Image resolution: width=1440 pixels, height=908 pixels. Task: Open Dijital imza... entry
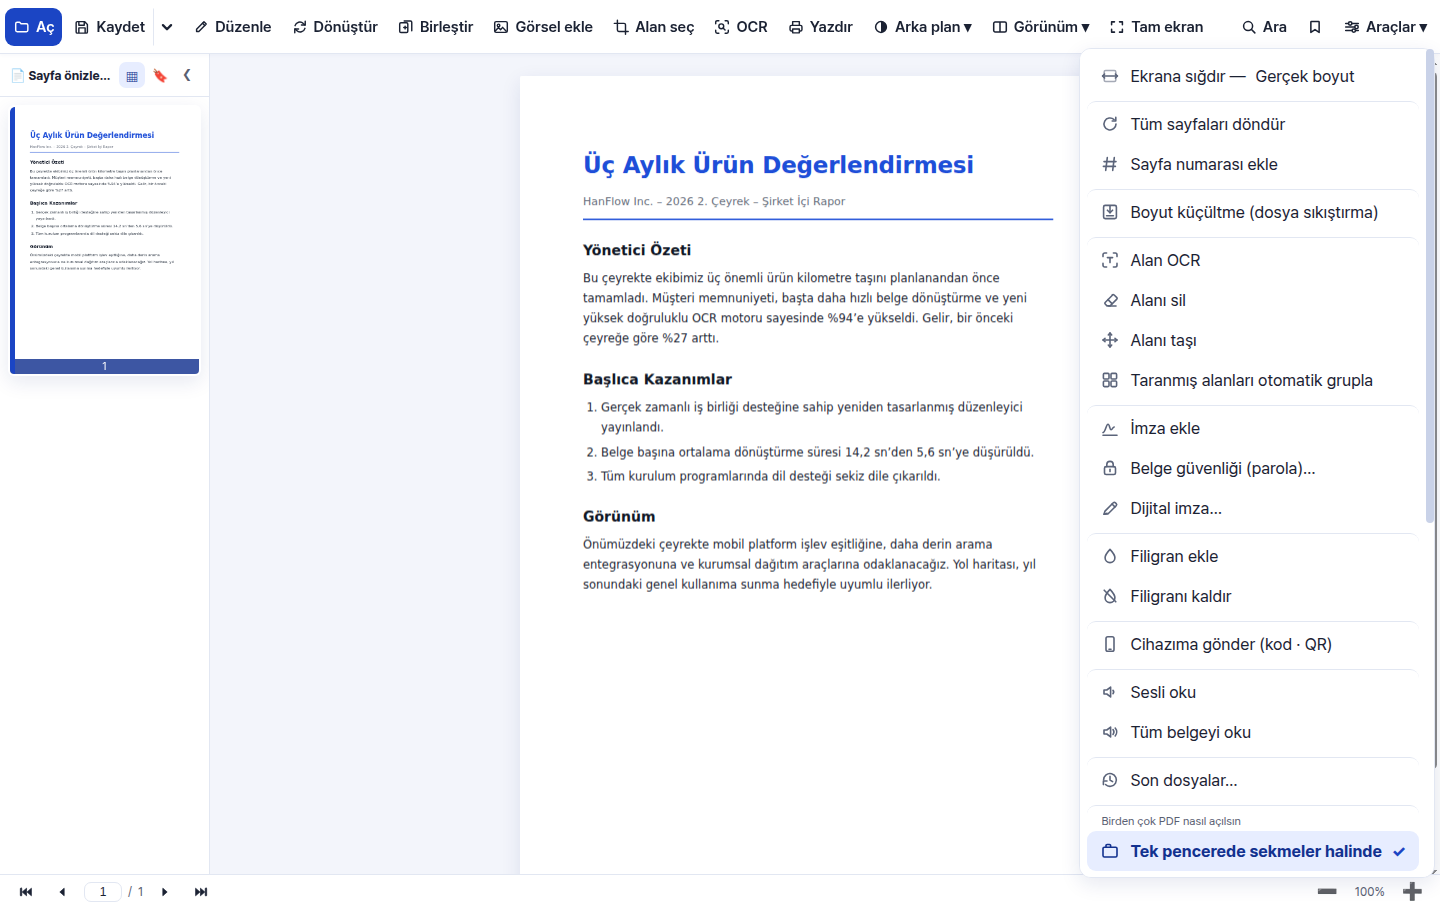pyautogui.click(x=1253, y=508)
